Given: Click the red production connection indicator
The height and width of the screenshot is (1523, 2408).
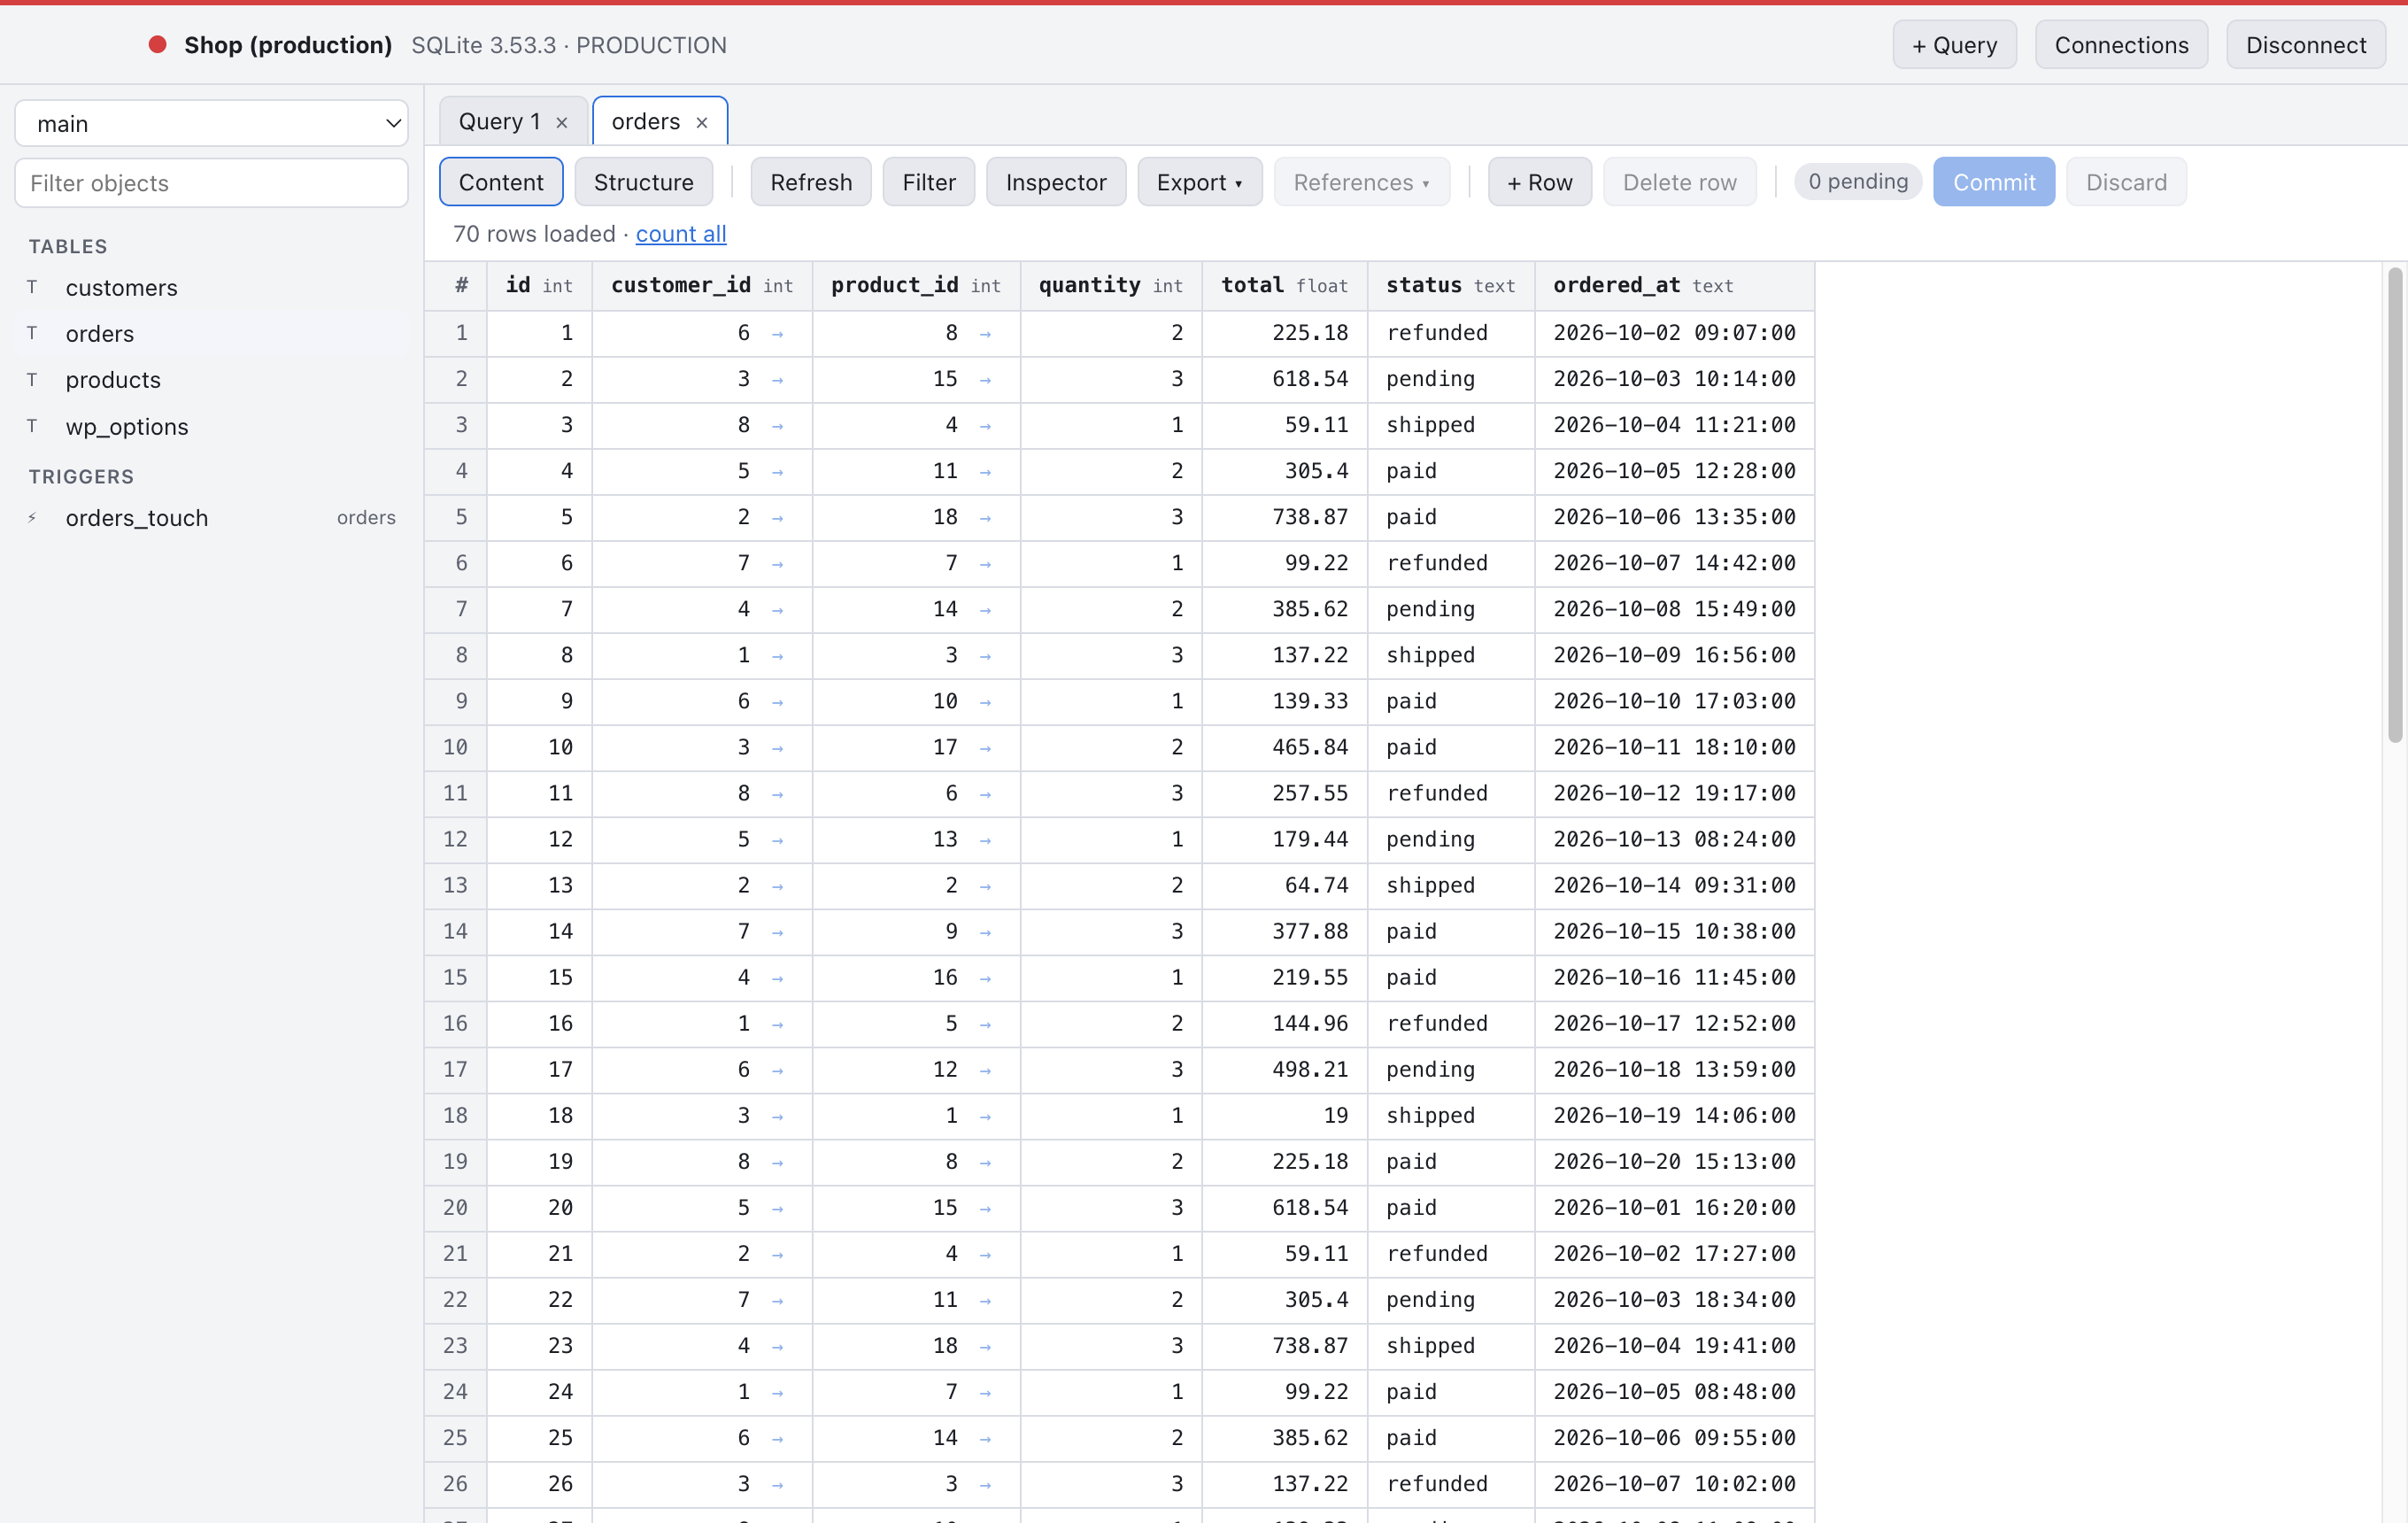Looking at the screenshot, I should tap(157, 44).
